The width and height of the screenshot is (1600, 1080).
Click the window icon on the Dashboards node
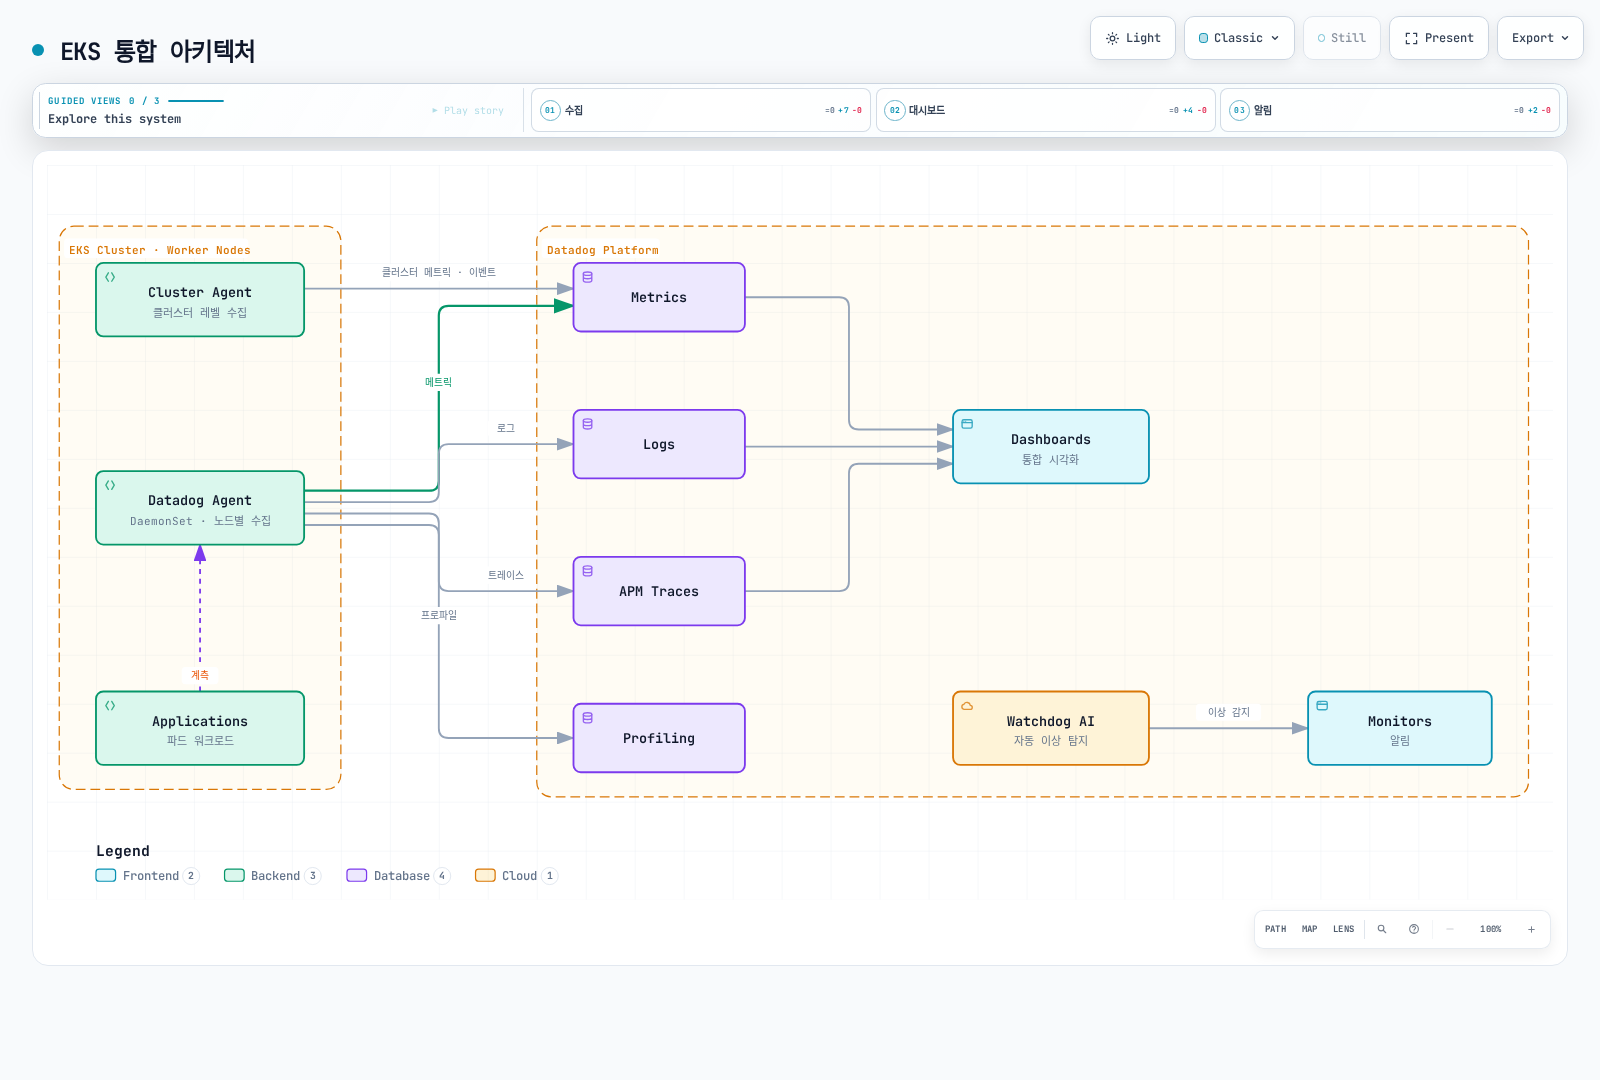[x=967, y=424]
